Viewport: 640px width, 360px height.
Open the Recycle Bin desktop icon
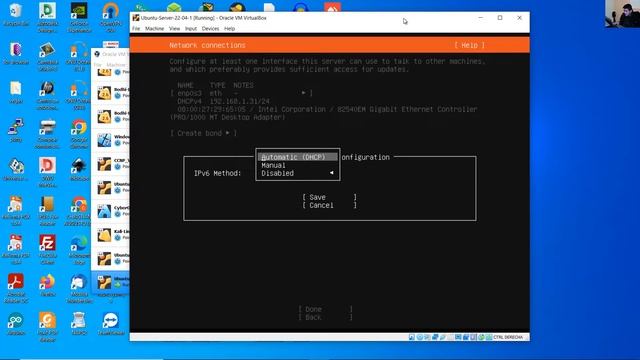click(16, 14)
